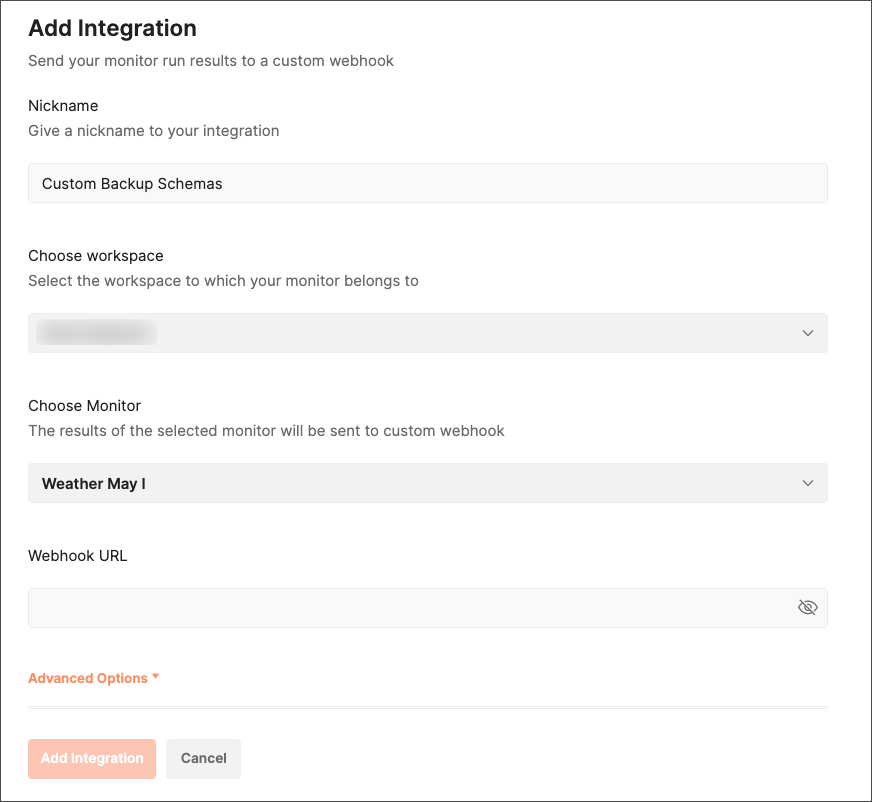Expand the Advanced Options section
The height and width of the screenshot is (802, 872).
pos(88,678)
